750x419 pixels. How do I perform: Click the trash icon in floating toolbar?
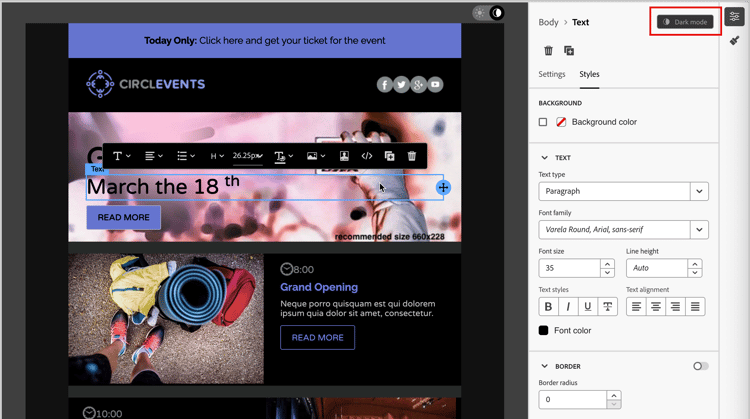pos(411,156)
